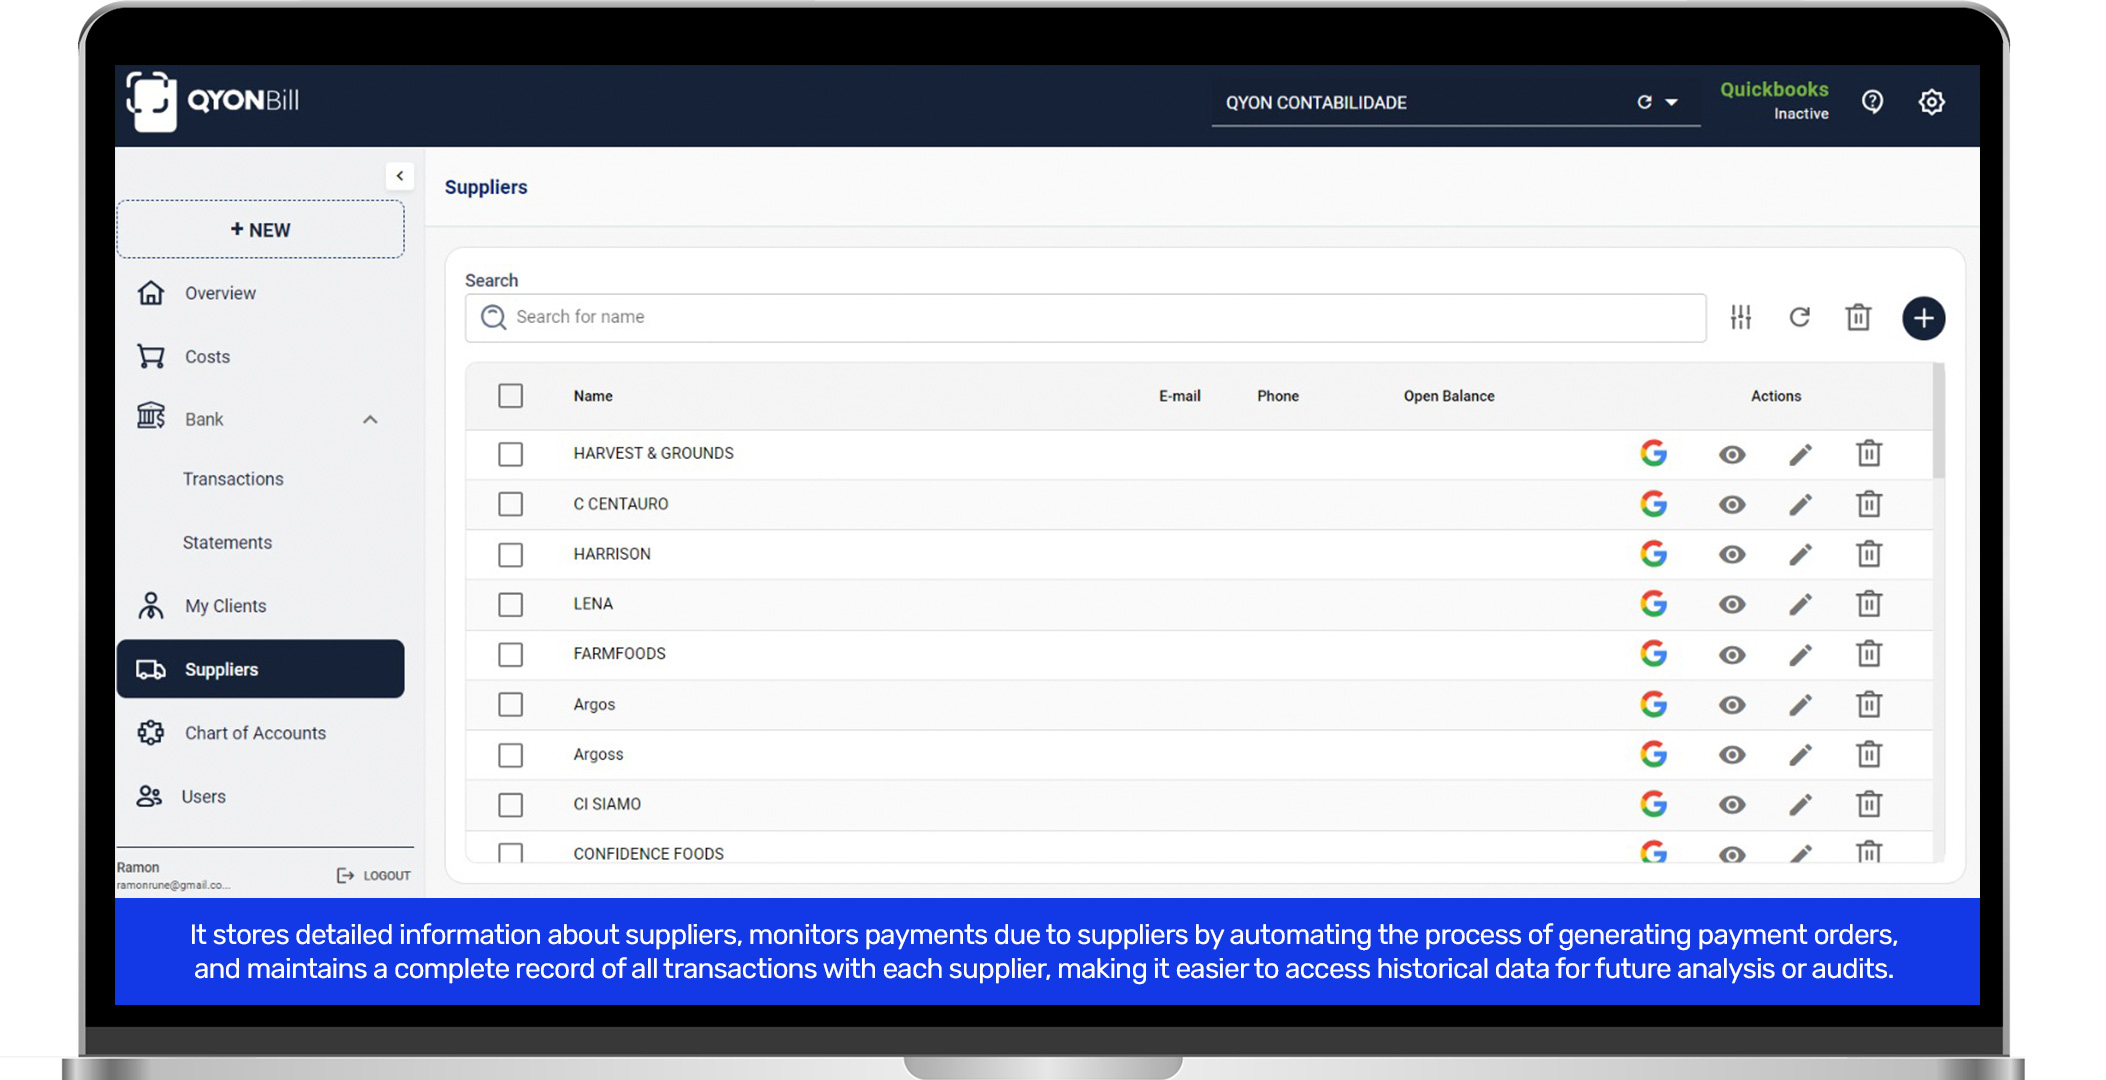2106x1080 pixels.
Task: Click the Search for name field
Action: point(1085,318)
